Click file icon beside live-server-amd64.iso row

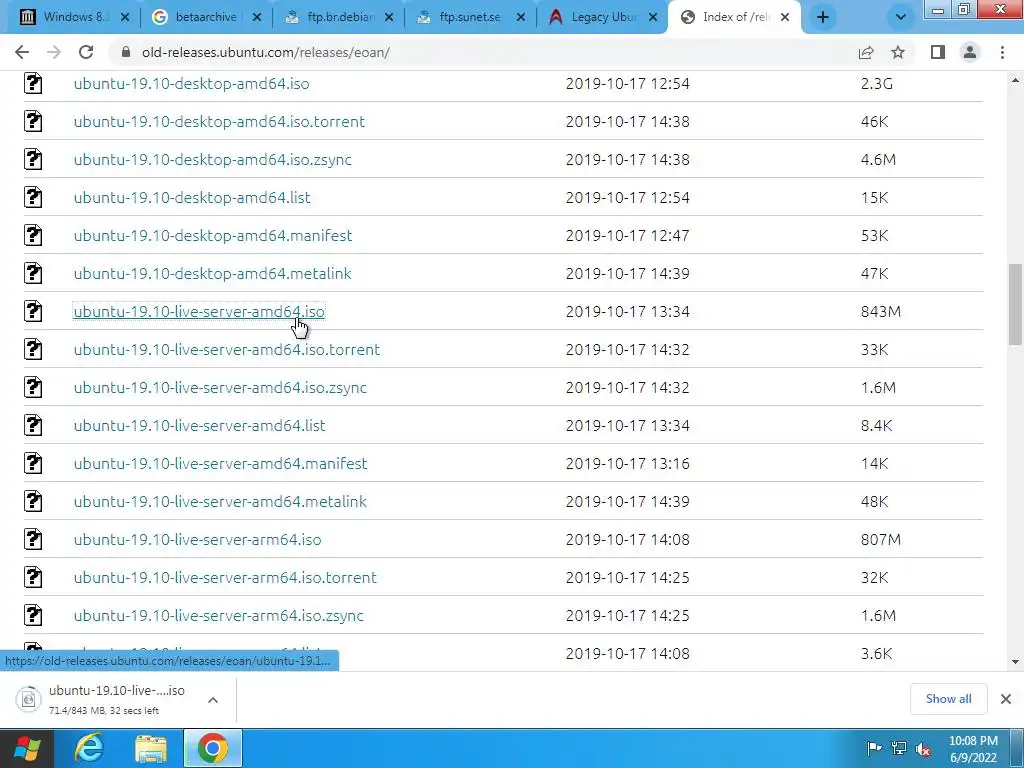coord(33,312)
